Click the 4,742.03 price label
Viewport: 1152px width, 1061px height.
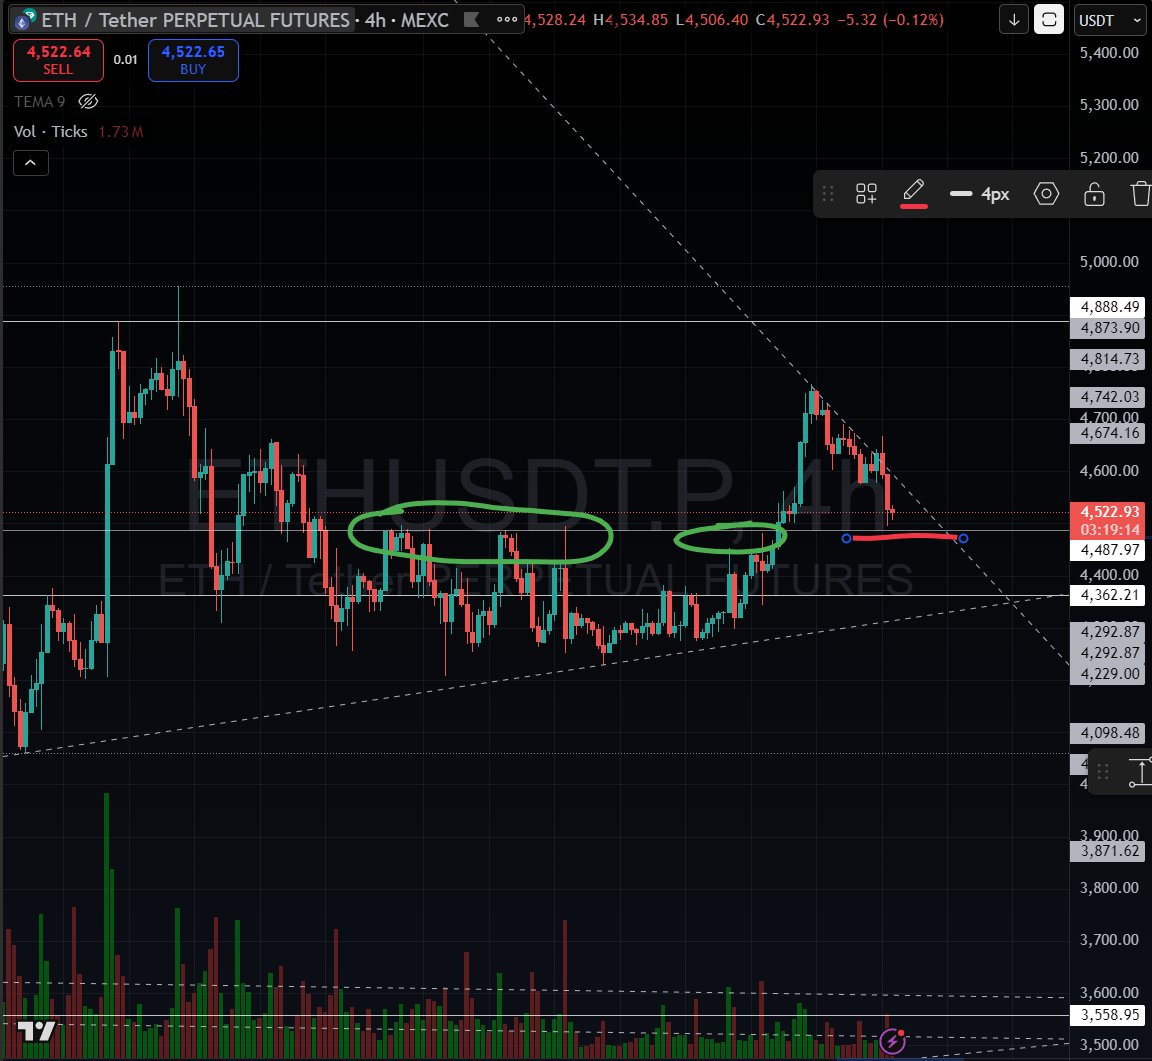[x=1109, y=397]
